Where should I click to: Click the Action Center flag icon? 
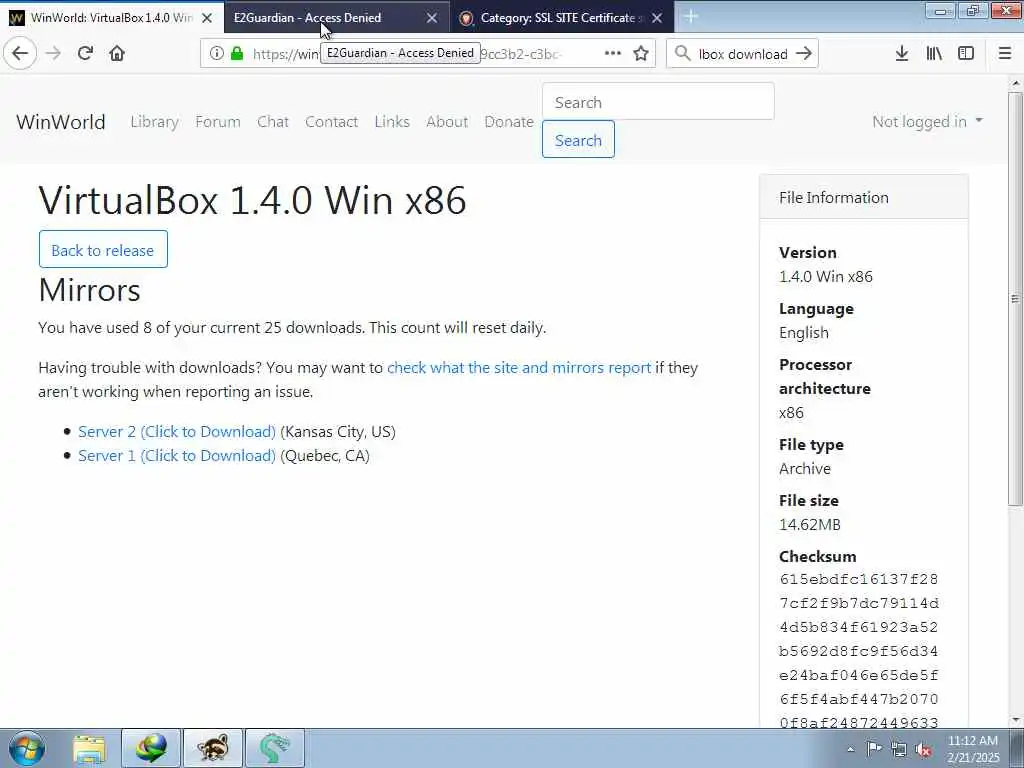click(874, 749)
